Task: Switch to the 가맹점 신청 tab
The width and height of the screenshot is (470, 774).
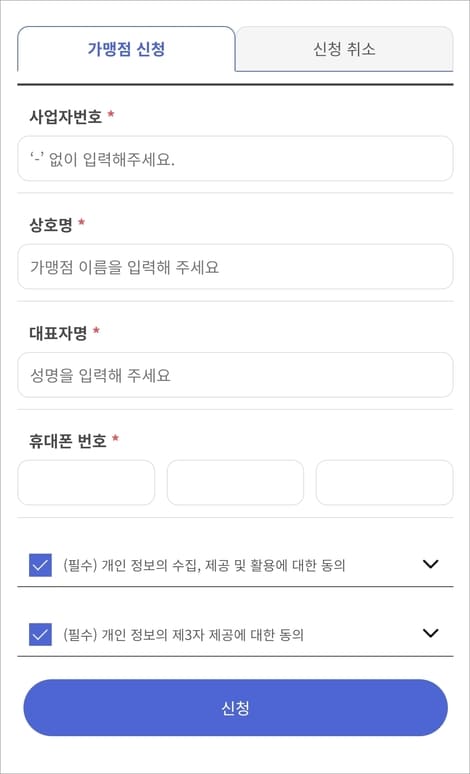Action: click(x=126, y=49)
